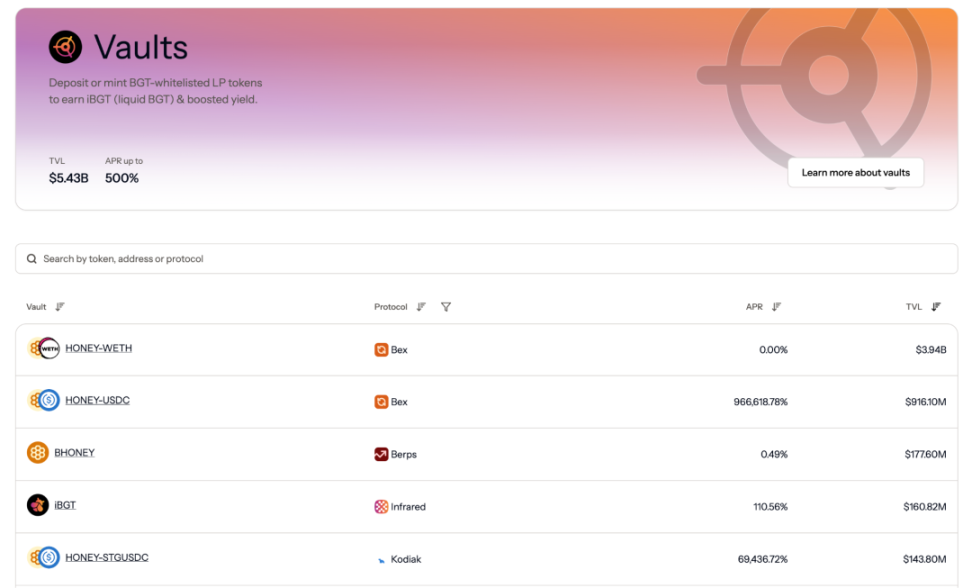Click the 110.56% APR value

(771, 507)
